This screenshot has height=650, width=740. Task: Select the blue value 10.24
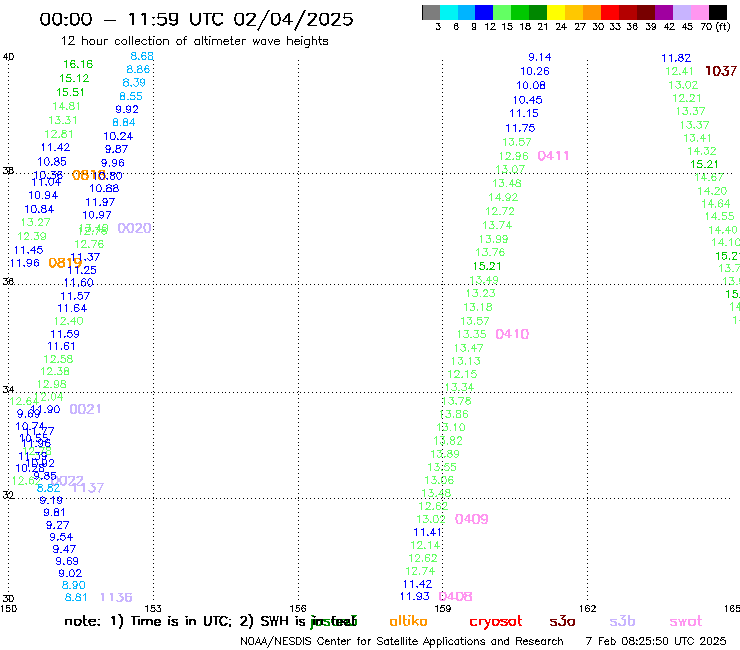point(118,136)
